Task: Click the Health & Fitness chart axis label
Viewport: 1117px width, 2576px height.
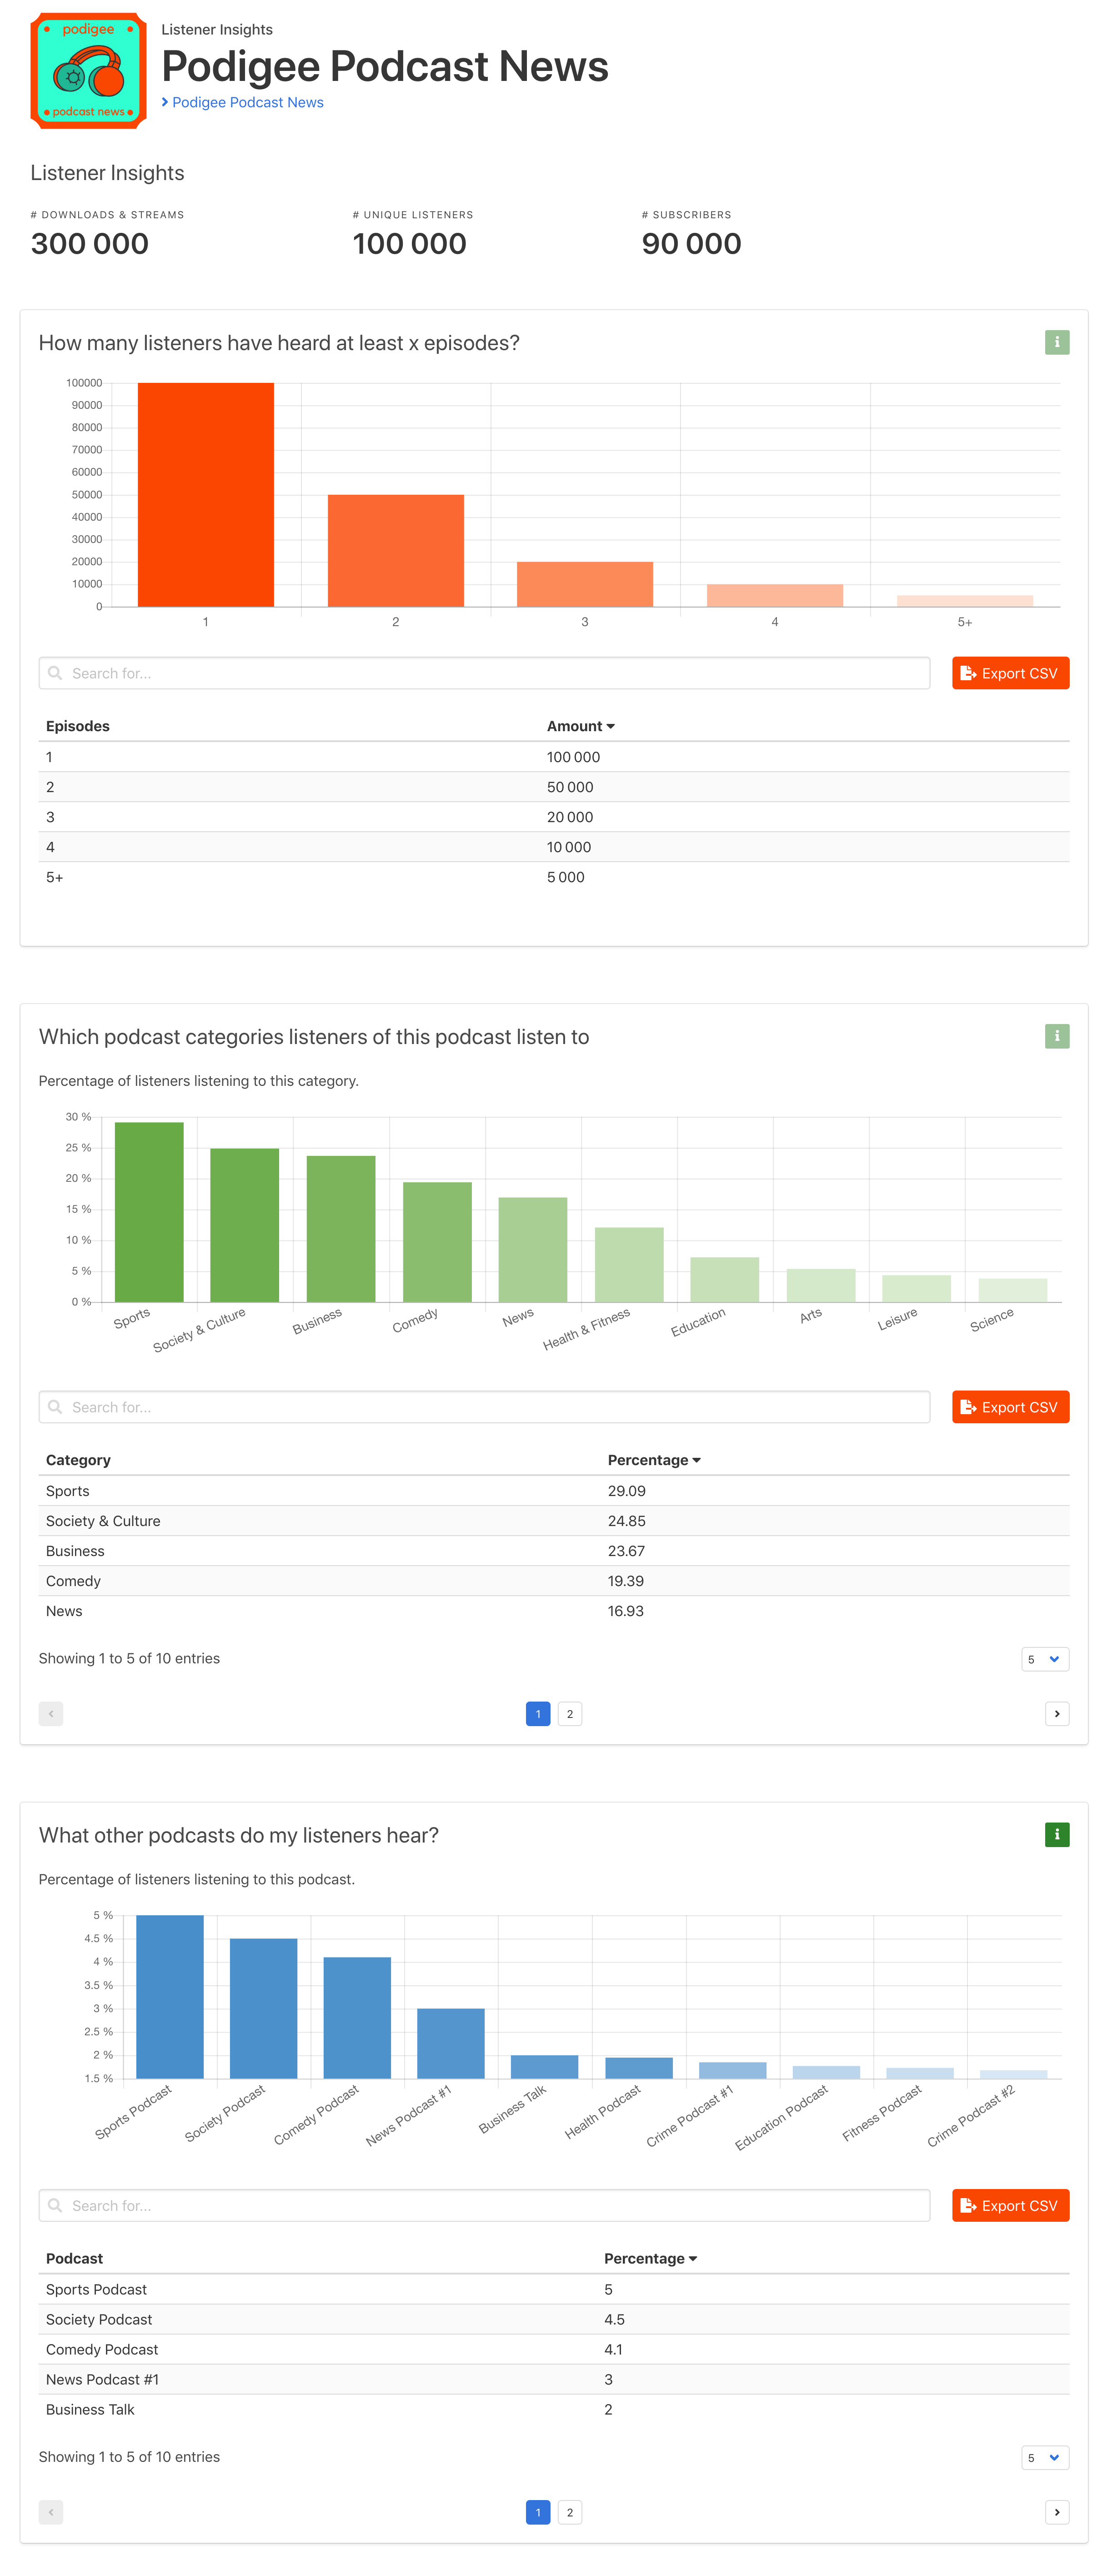Action: tap(587, 1329)
